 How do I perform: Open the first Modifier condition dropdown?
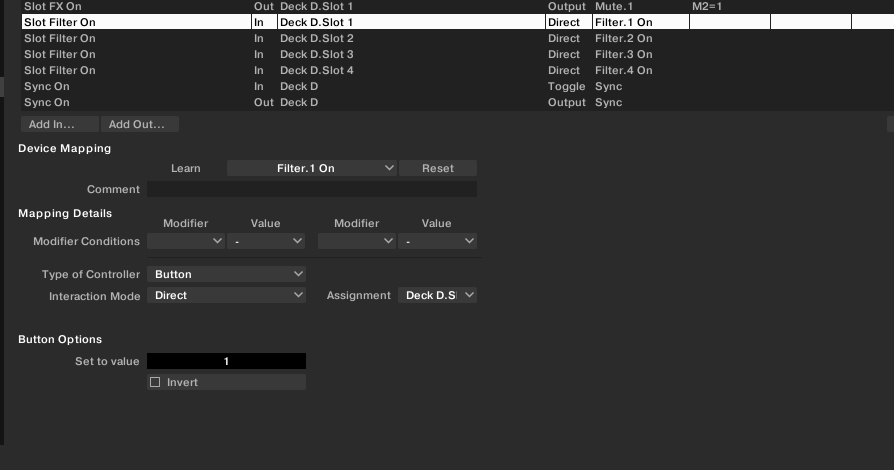tap(185, 241)
